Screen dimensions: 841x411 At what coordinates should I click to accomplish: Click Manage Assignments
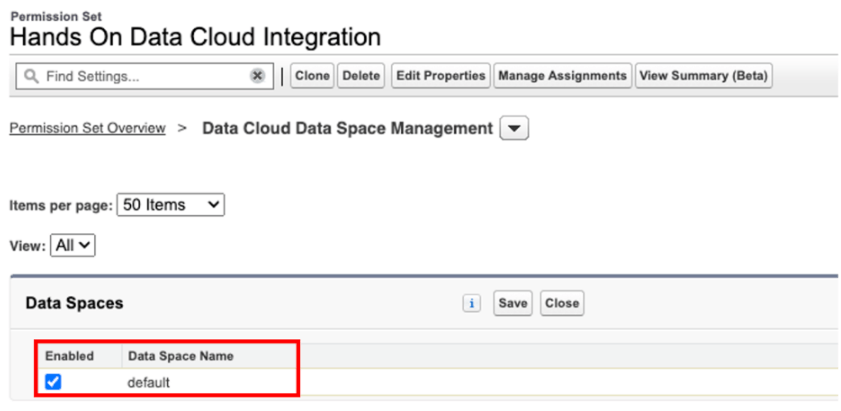click(x=562, y=76)
